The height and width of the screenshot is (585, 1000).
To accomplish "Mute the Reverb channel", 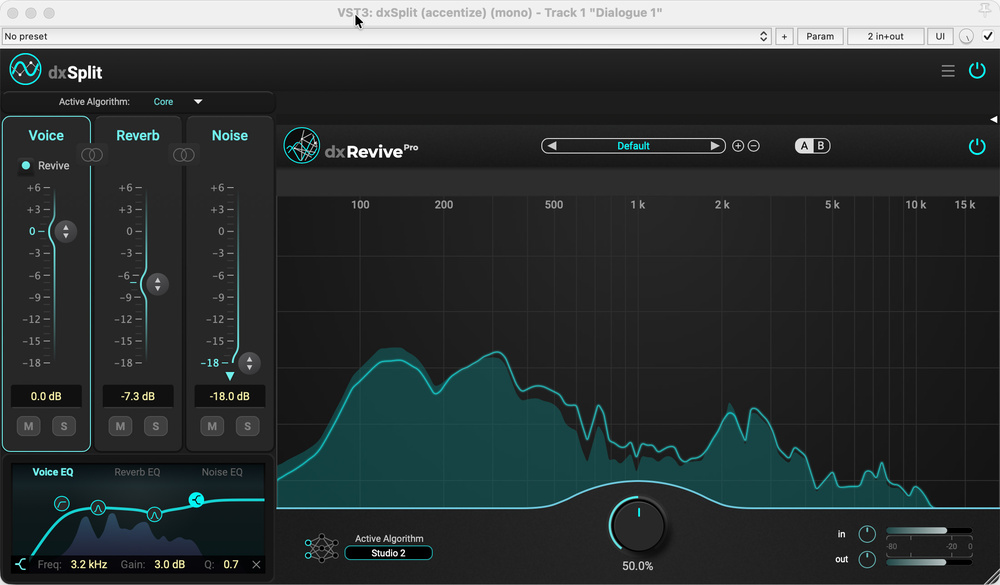I will tap(121, 426).
